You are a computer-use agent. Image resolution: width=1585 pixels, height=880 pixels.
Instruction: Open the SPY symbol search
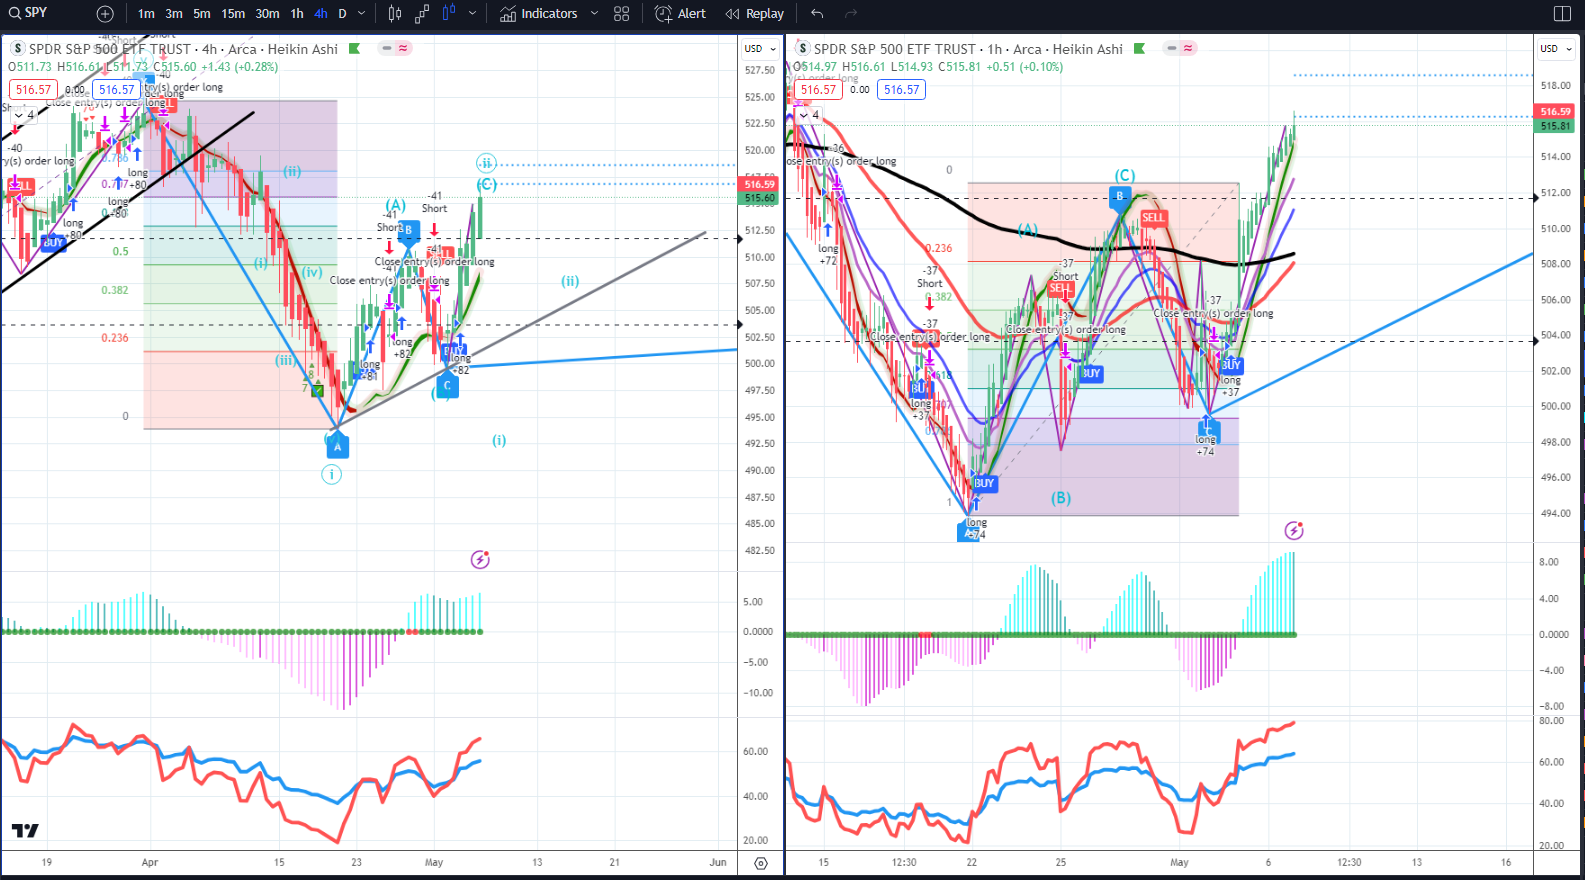click(29, 13)
